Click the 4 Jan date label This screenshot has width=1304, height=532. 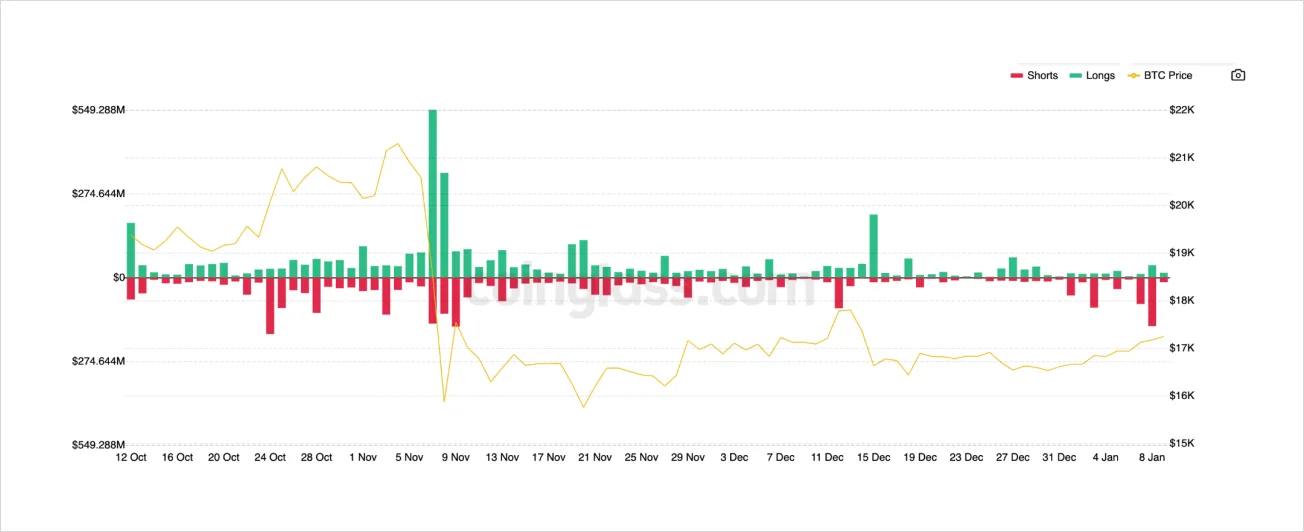[x=1105, y=458]
